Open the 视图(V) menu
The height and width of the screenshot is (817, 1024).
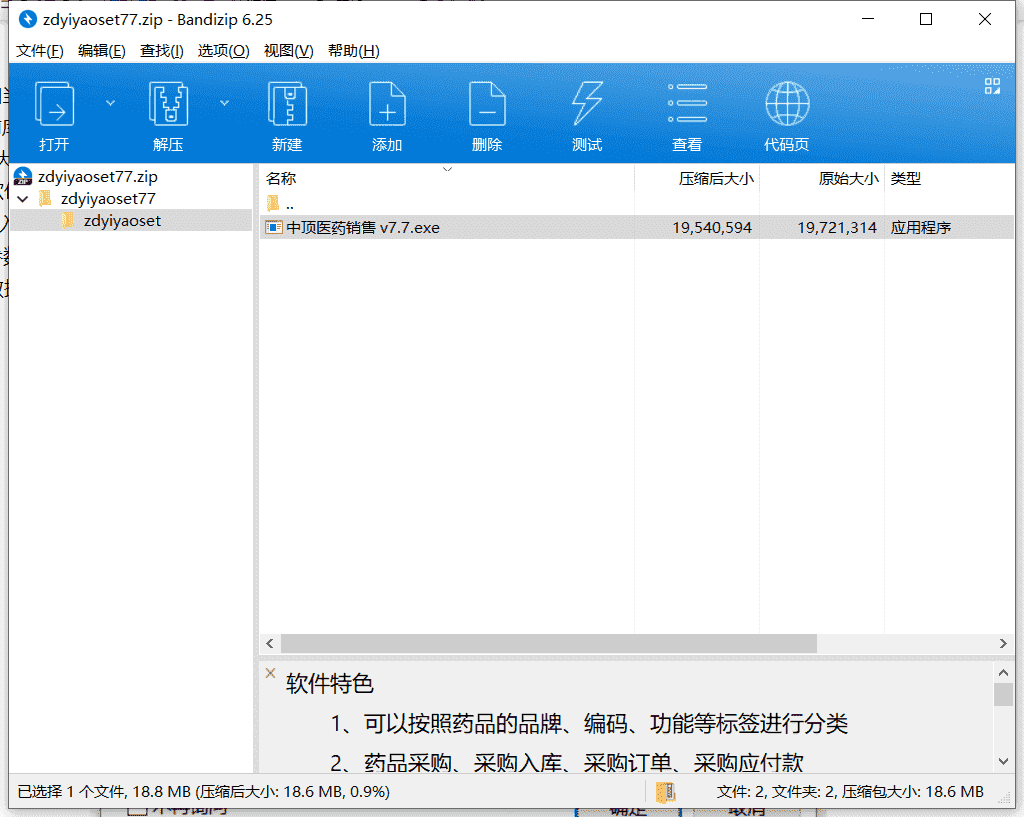[x=288, y=51]
